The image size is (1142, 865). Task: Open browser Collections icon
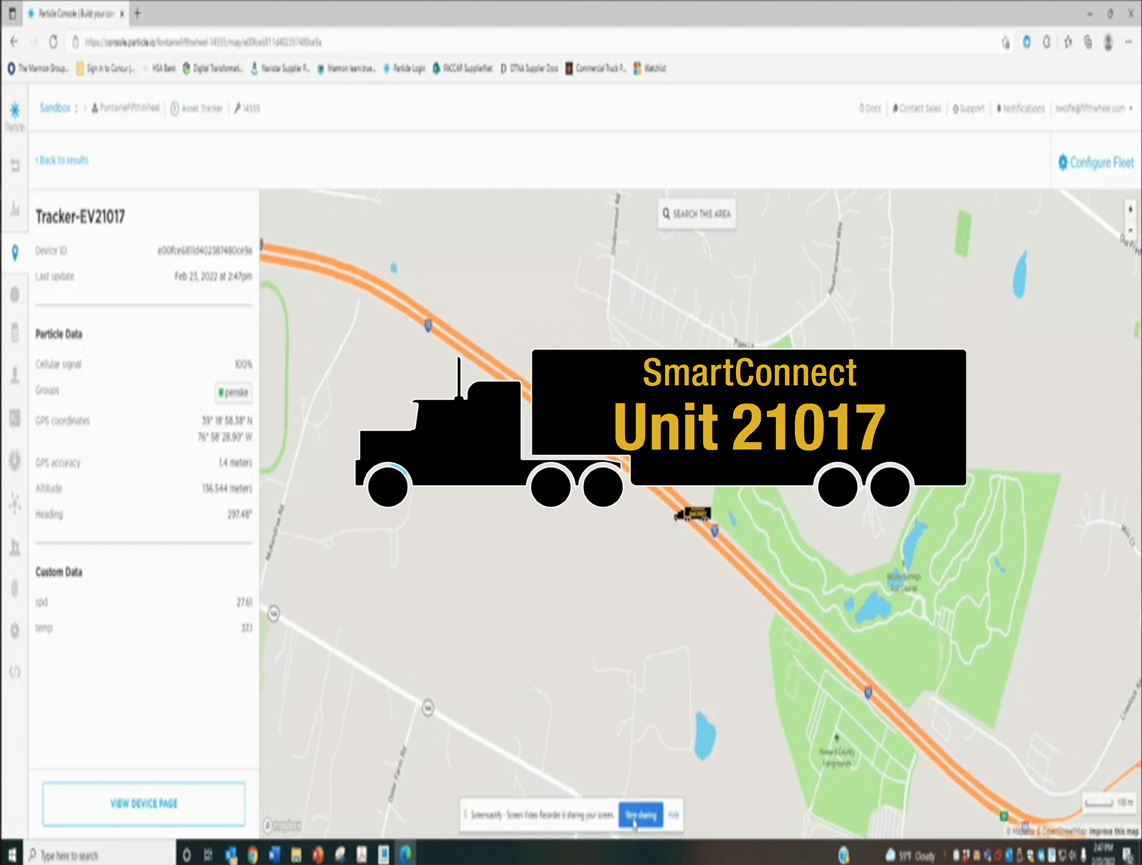click(x=1088, y=42)
